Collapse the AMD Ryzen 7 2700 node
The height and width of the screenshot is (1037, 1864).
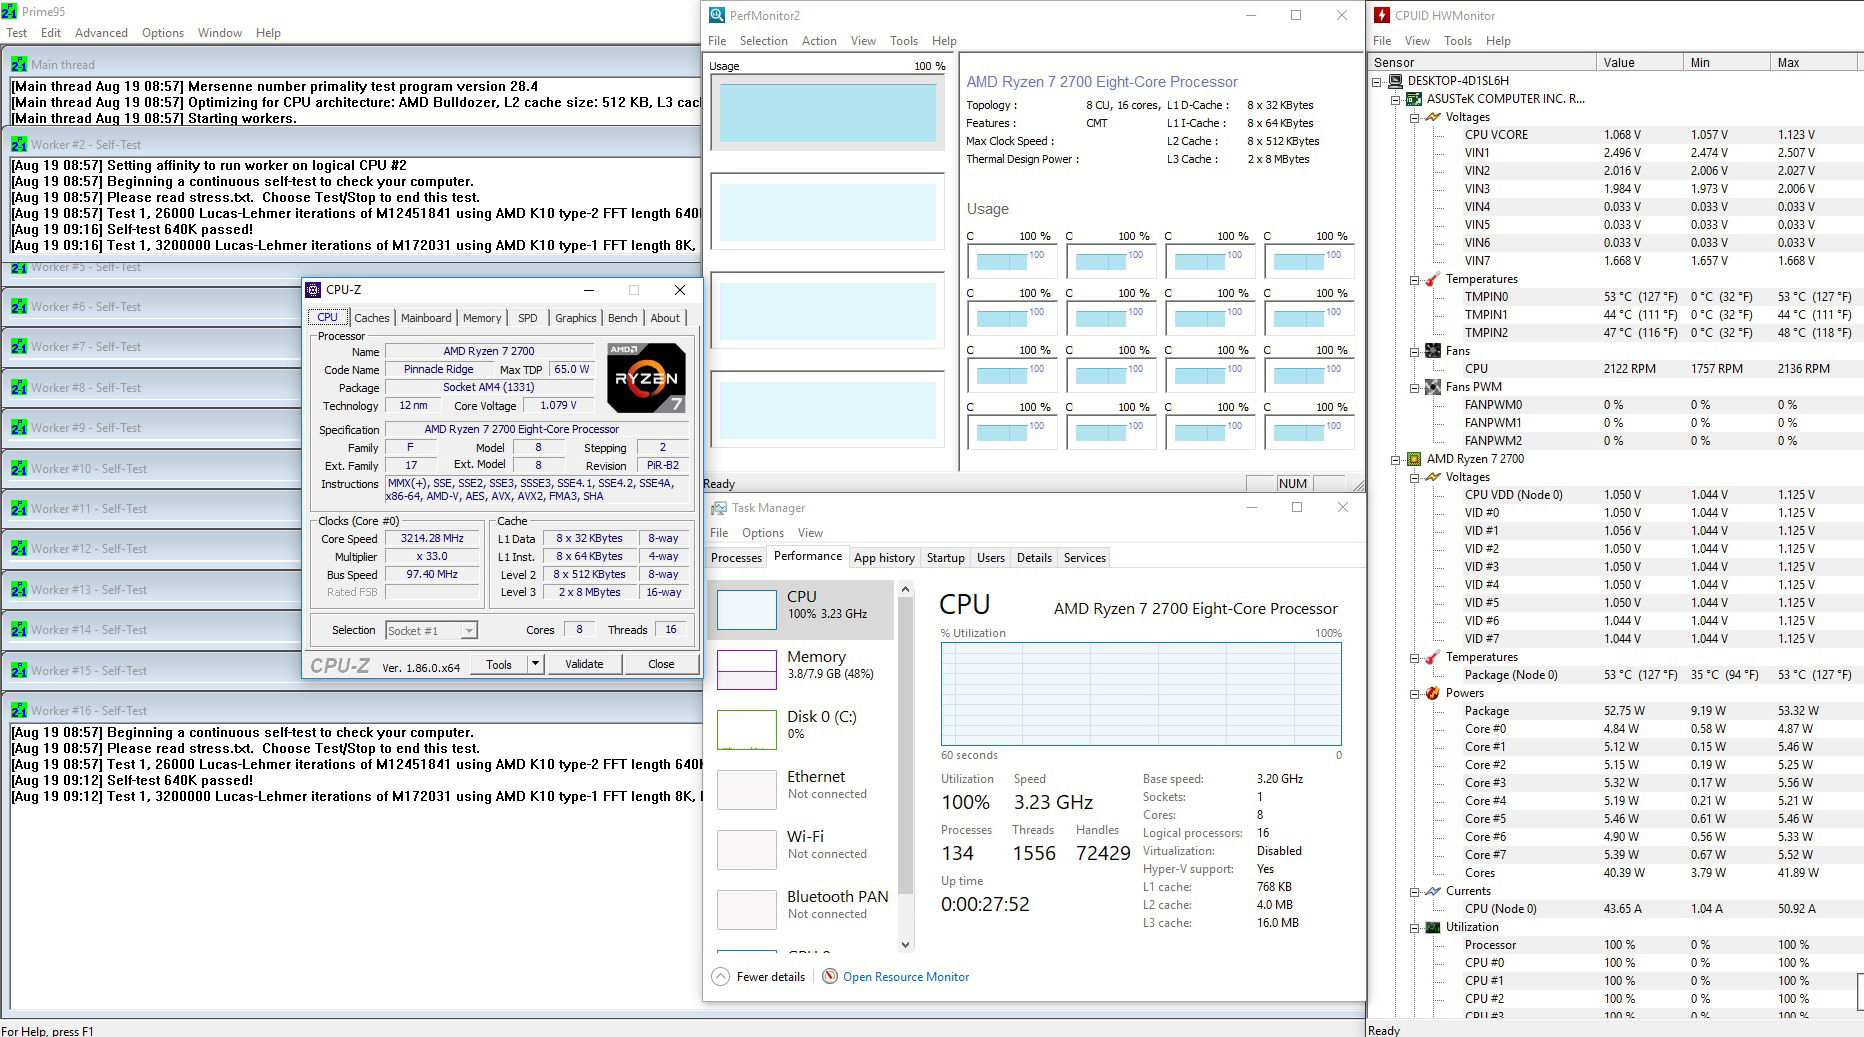tap(1396, 459)
